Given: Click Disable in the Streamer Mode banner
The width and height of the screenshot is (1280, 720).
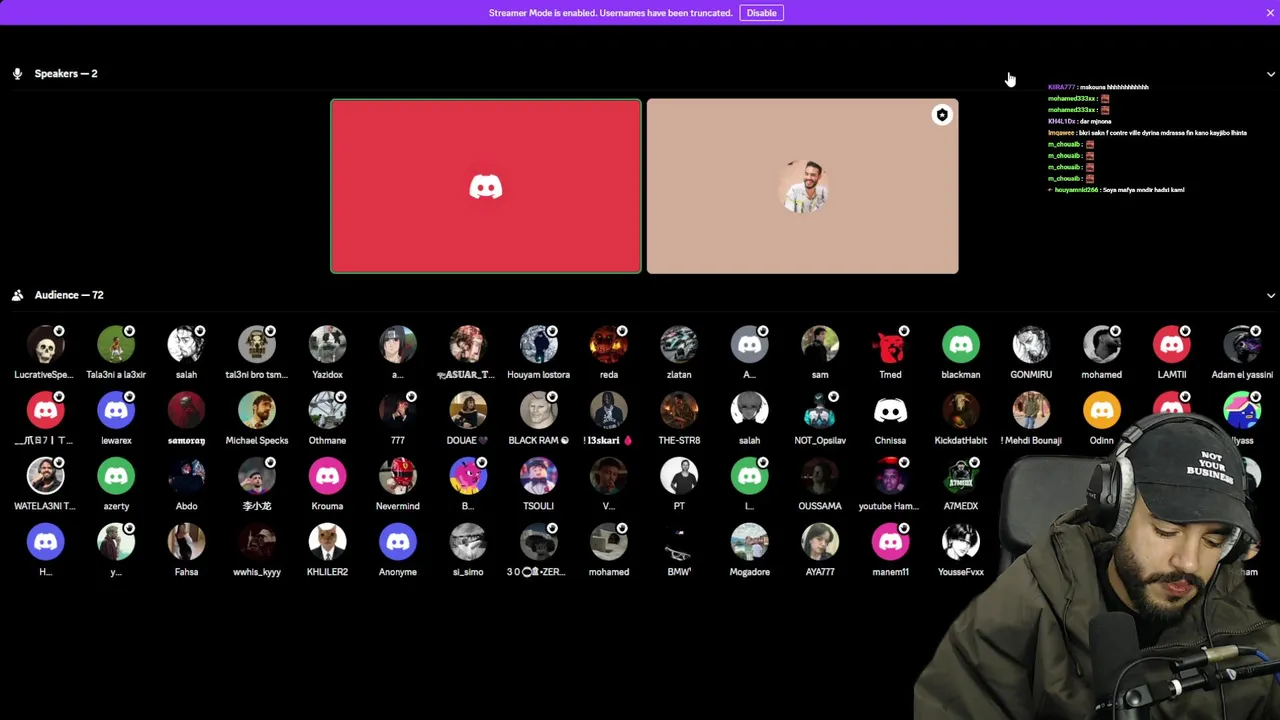Looking at the screenshot, I should (x=761, y=13).
